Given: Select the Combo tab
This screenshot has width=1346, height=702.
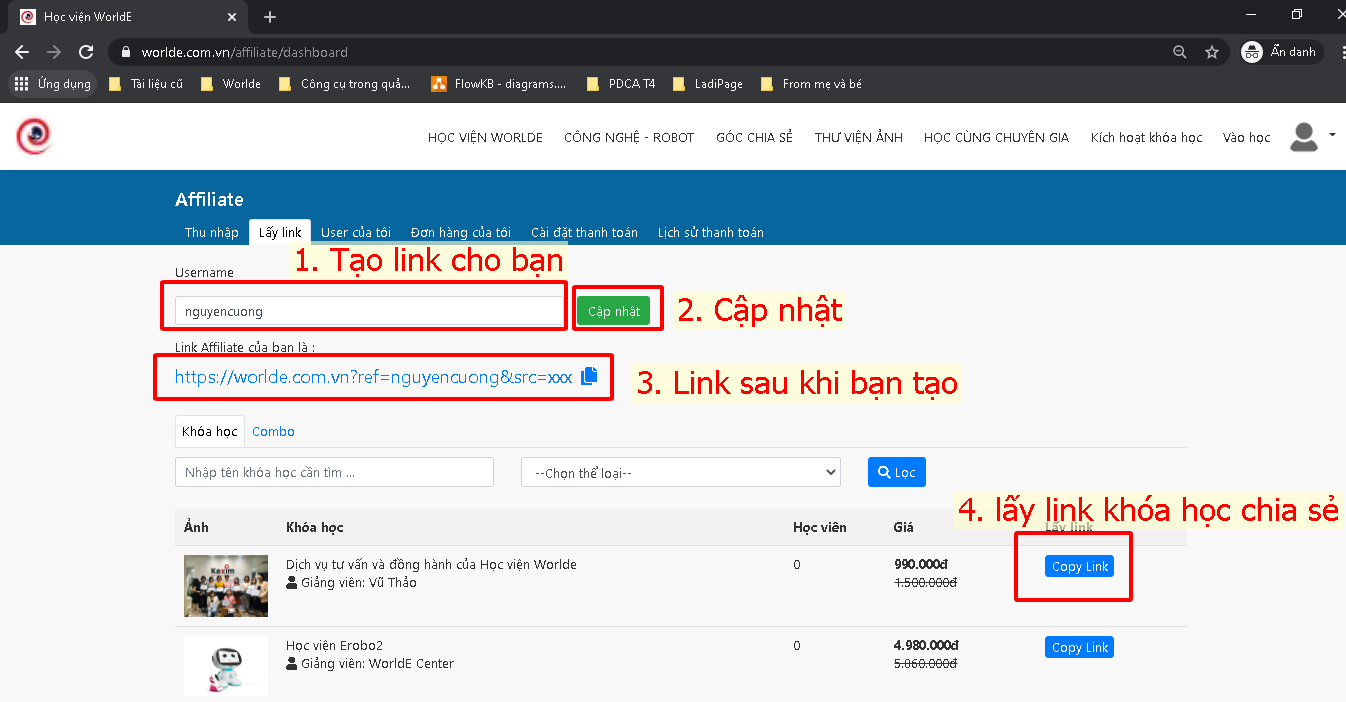Looking at the screenshot, I should point(273,431).
